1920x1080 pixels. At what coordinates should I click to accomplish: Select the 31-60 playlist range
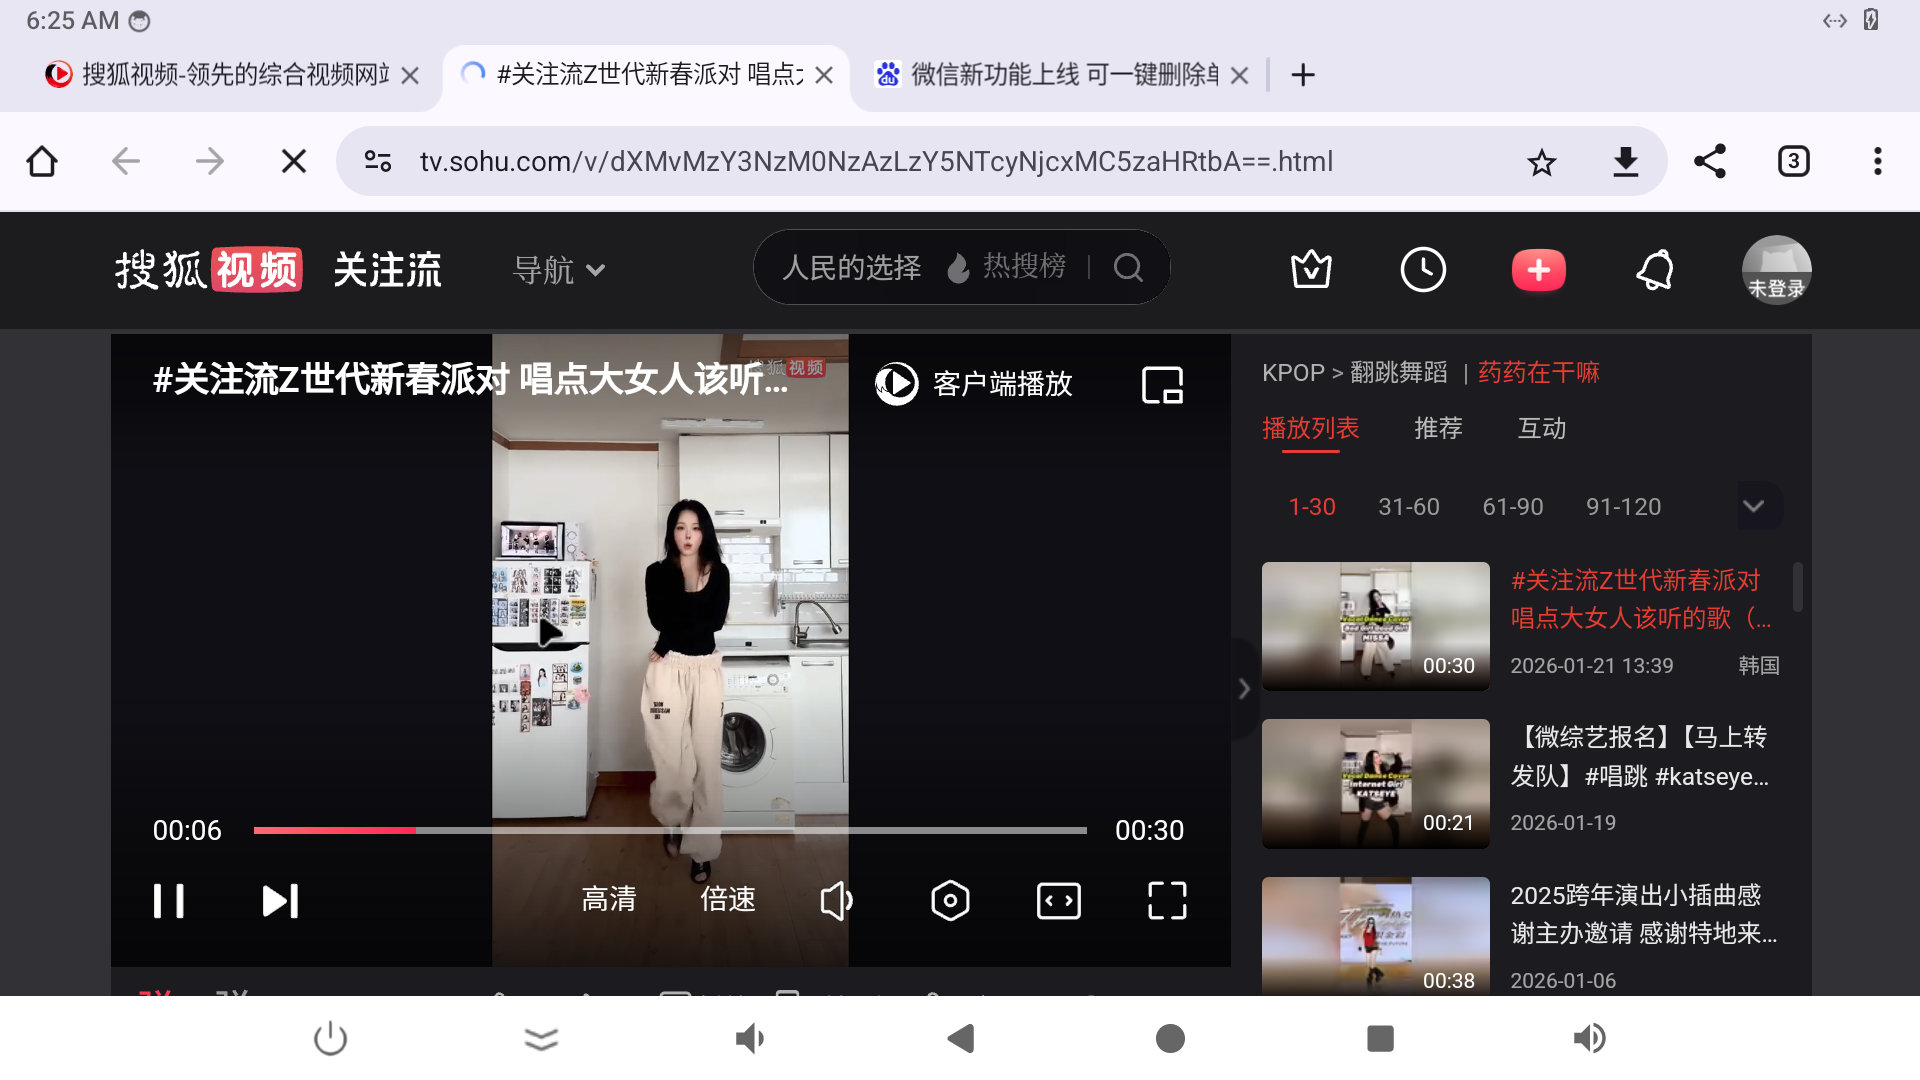point(1408,507)
